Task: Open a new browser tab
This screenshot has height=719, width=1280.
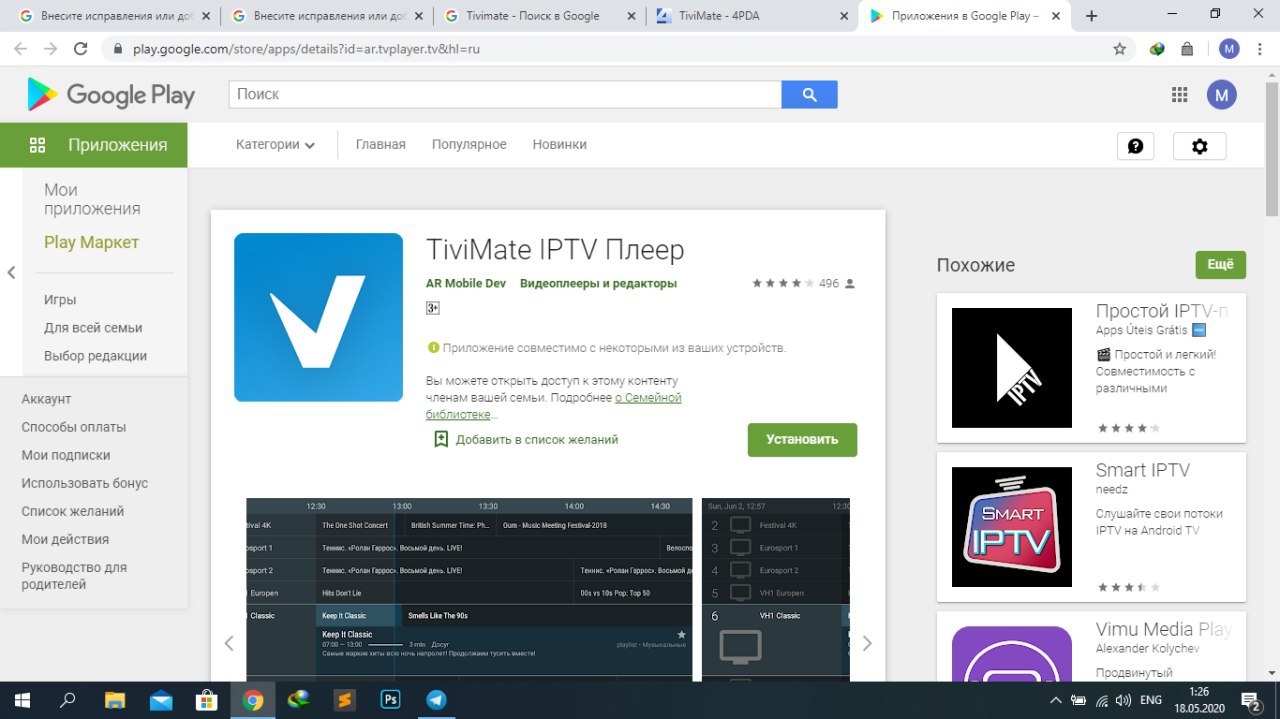Action: click(1091, 16)
